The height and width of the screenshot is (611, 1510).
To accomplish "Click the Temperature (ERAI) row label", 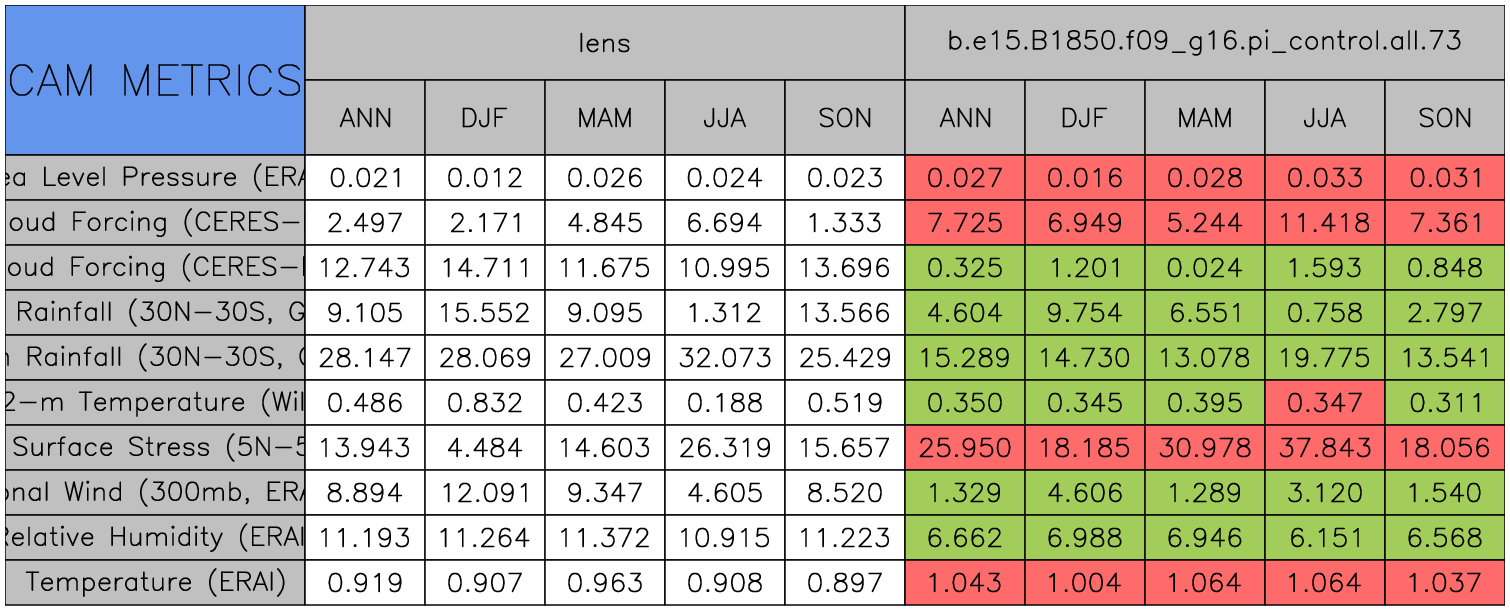I will (x=155, y=582).
